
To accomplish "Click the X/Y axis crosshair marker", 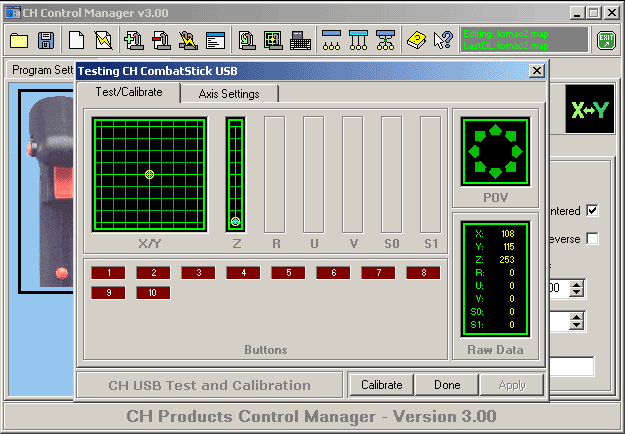I will coord(149,174).
